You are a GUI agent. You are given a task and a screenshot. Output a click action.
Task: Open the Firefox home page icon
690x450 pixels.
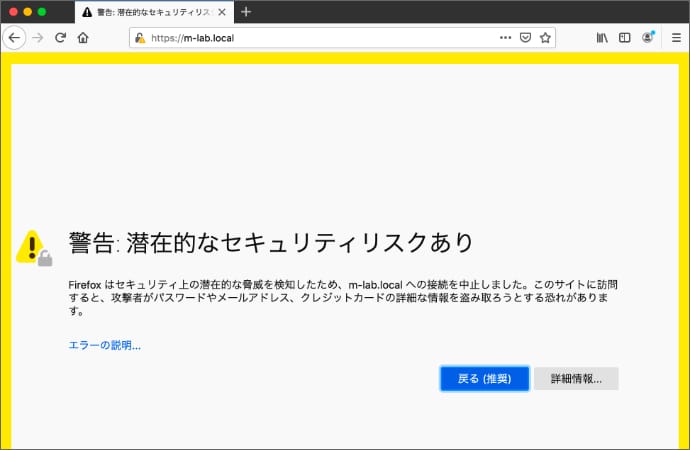83,37
